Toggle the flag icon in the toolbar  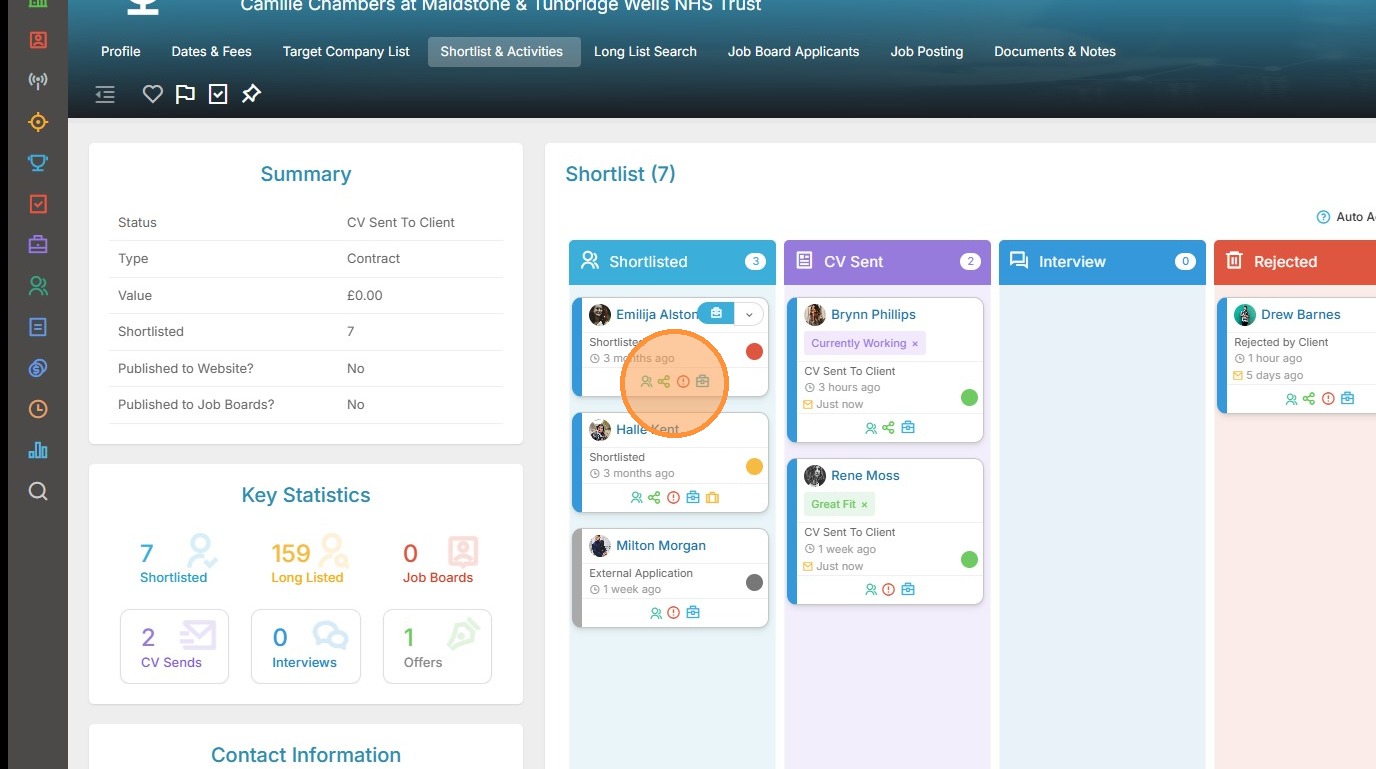(x=185, y=94)
